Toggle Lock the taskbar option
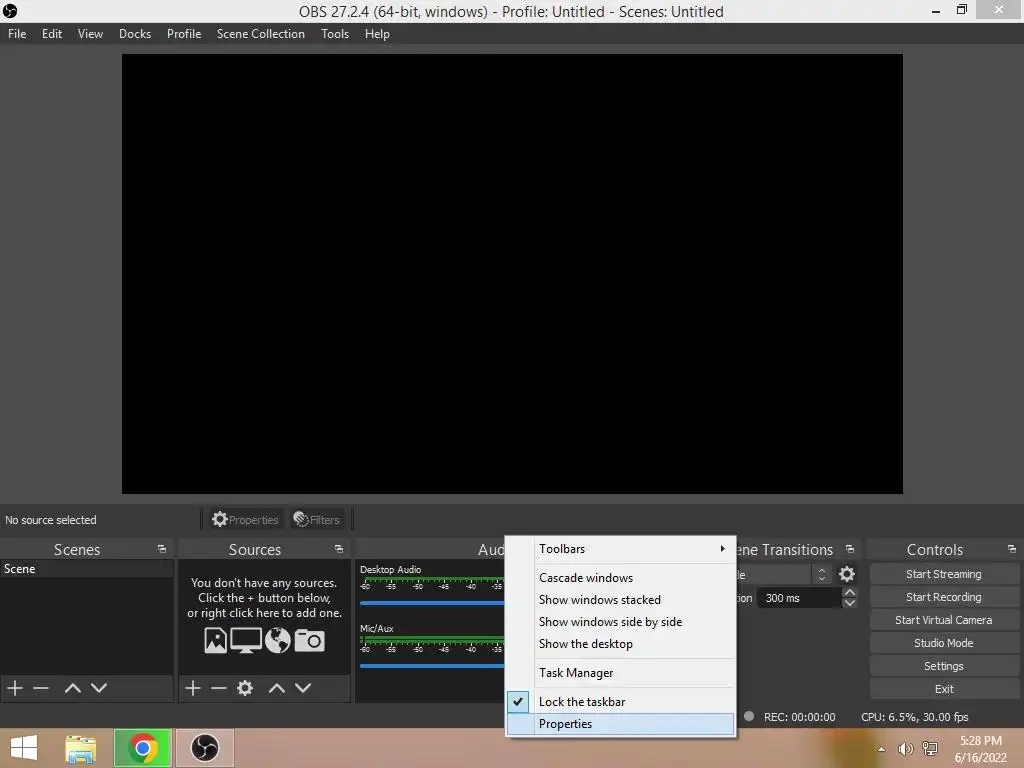The image size is (1024, 768). click(x=620, y=701)
